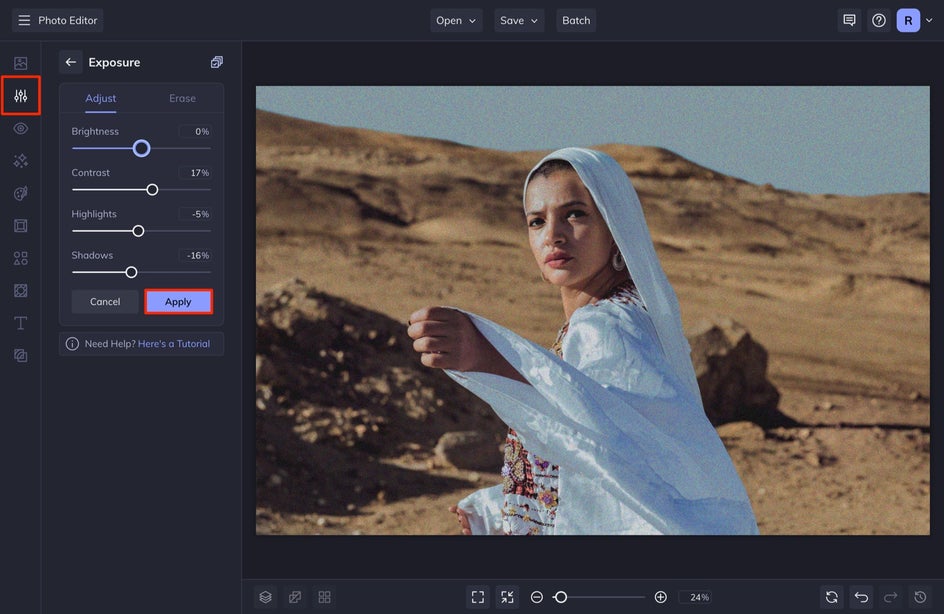Zoom out with the minus icon
The width and height of the screenshot is (944, 614).
(536, 597)
